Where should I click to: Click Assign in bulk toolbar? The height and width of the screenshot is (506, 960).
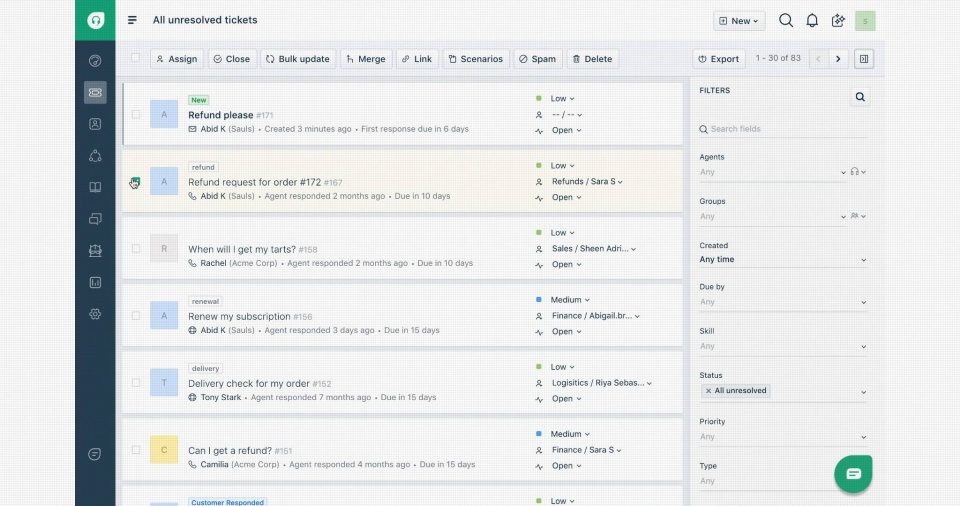coord(177,59)
